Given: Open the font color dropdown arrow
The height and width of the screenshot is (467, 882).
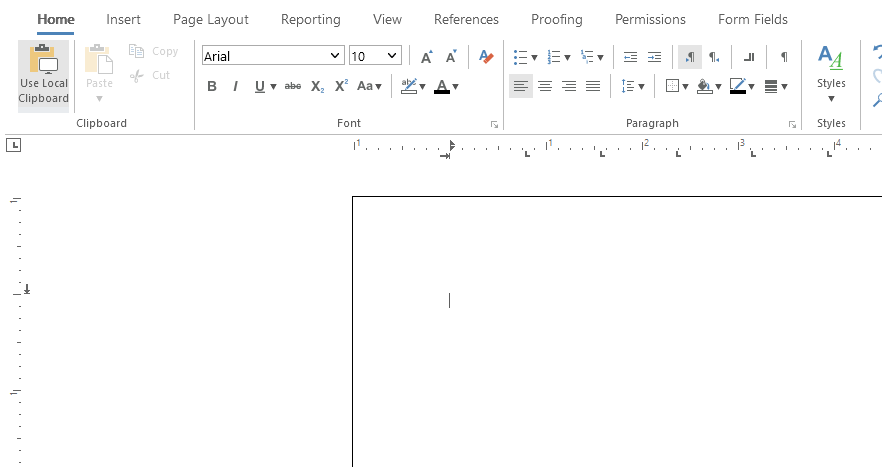Looking at the screenshot, I should tap(456, 87).
